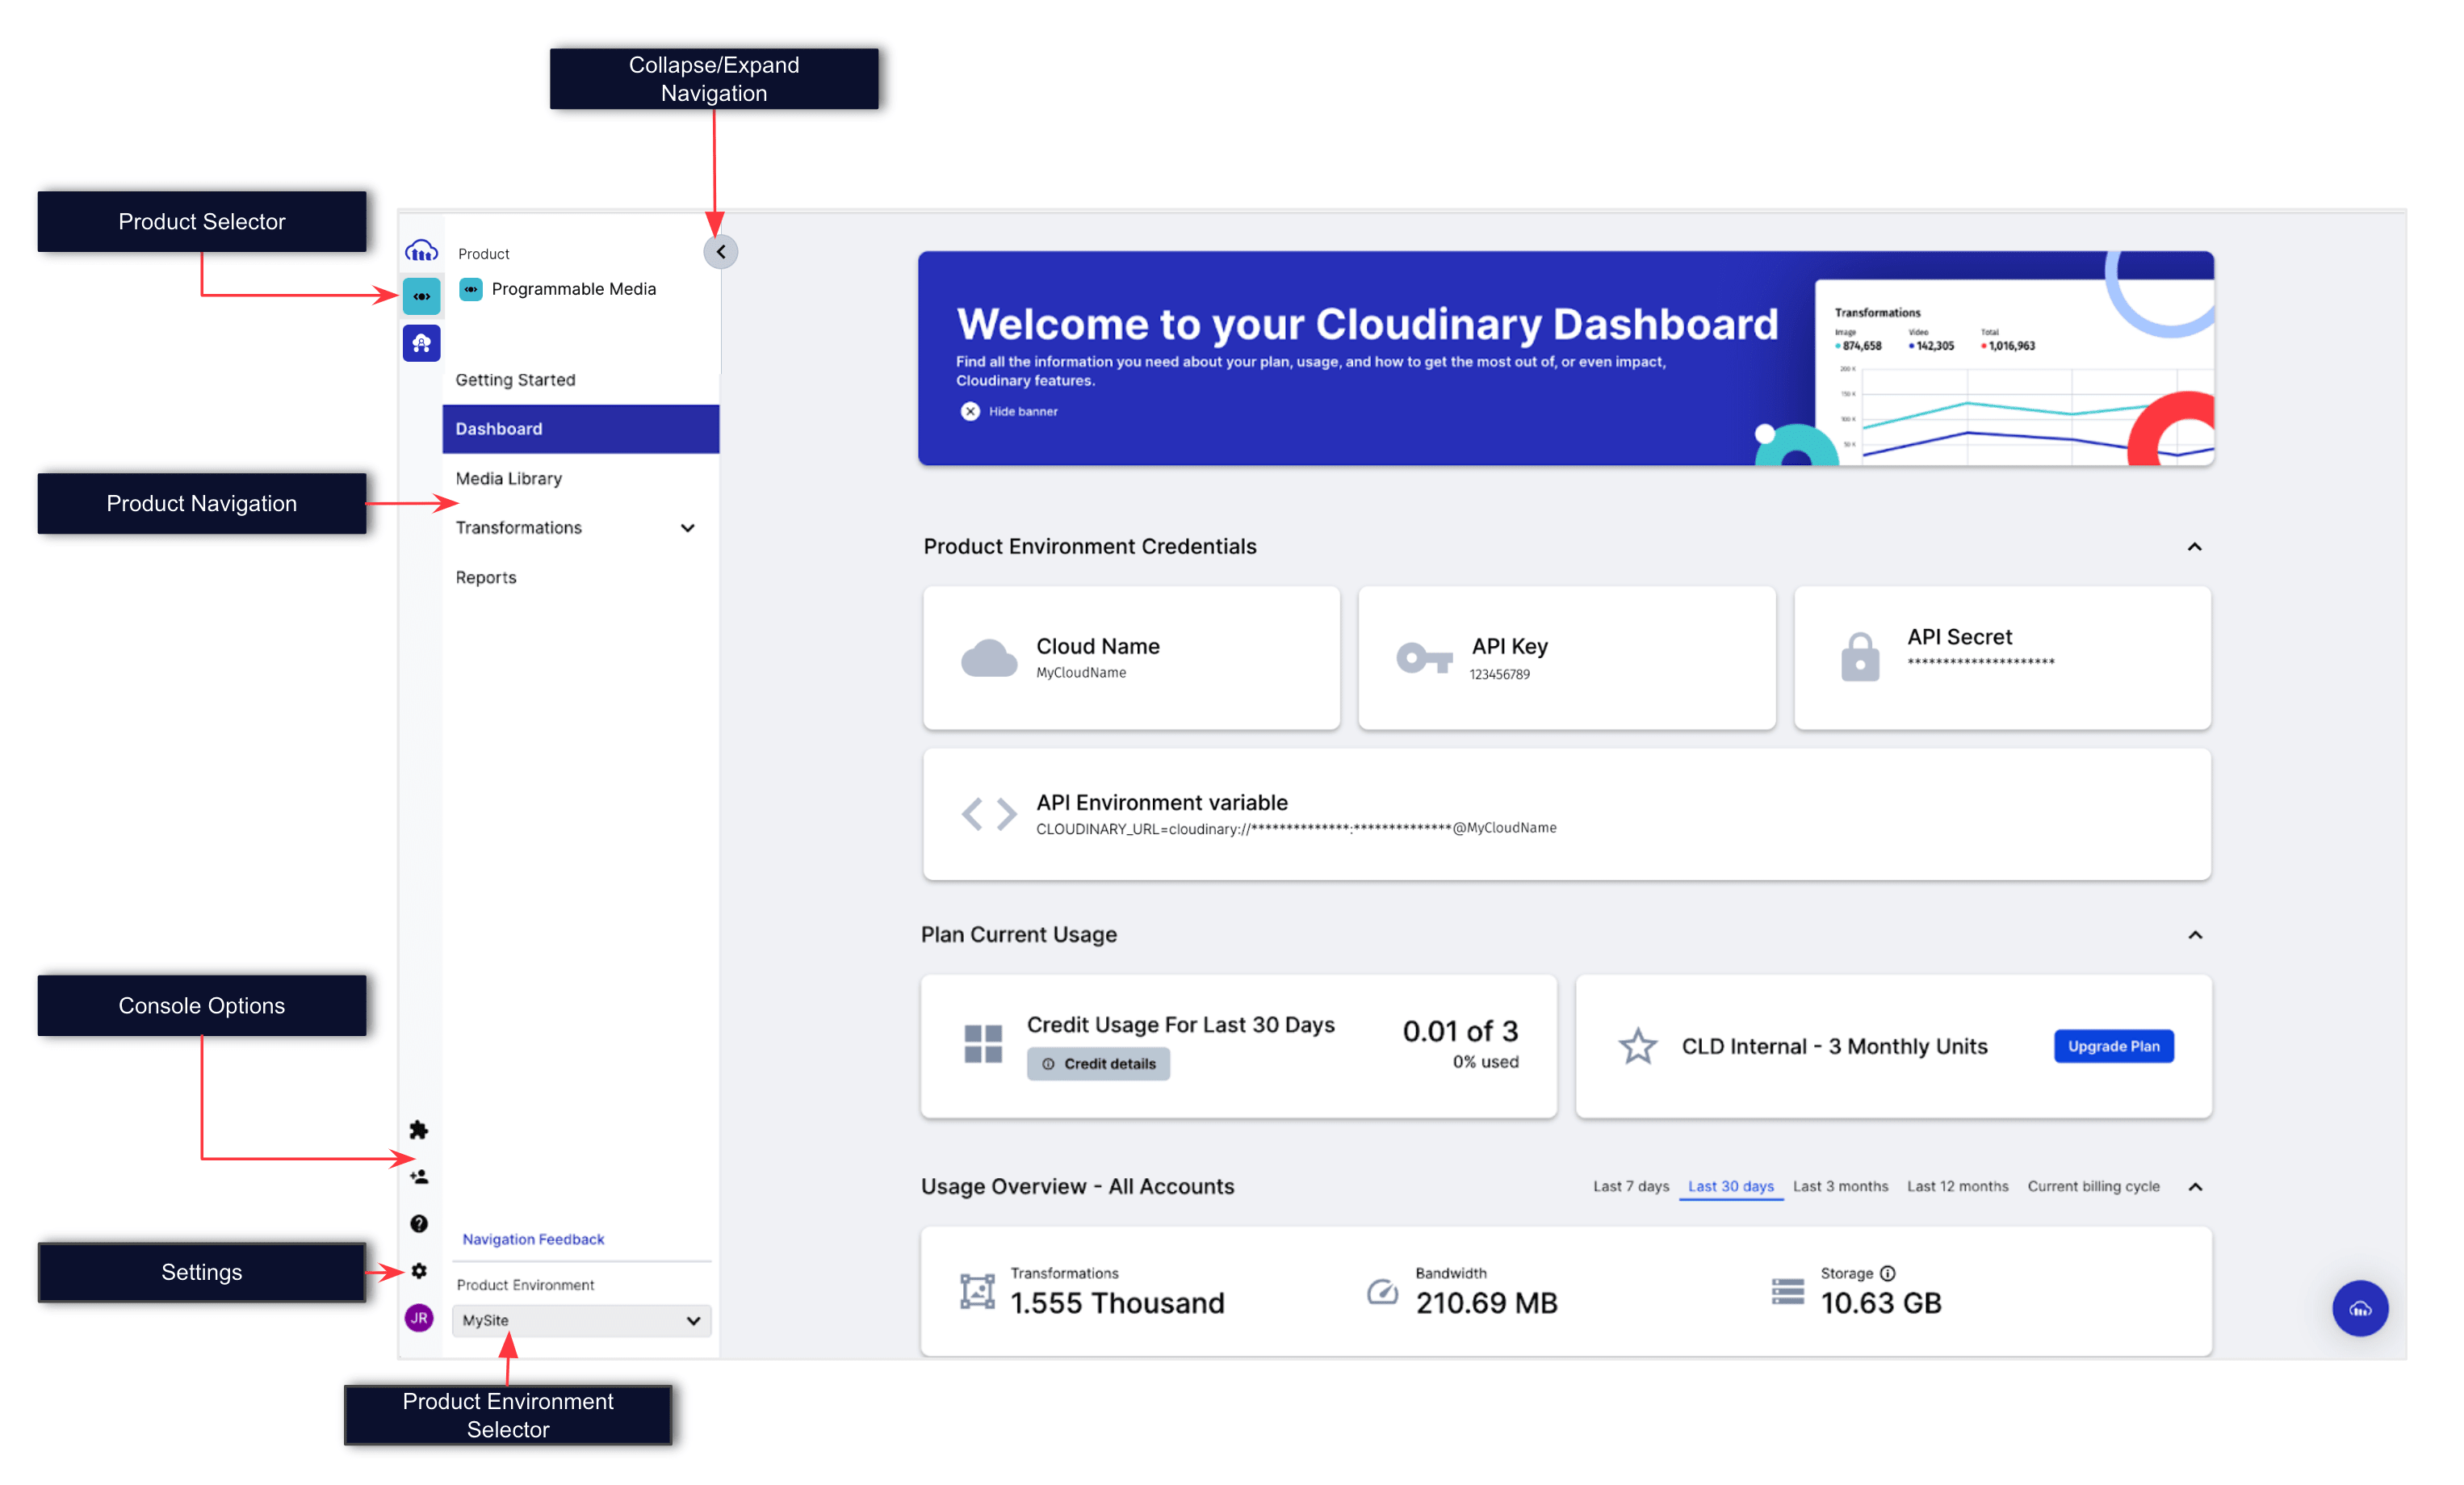This screenshot has width=2464, height=1485.
Task: Click the Cloud Name credential card
Action: [x=1130, y=657]
